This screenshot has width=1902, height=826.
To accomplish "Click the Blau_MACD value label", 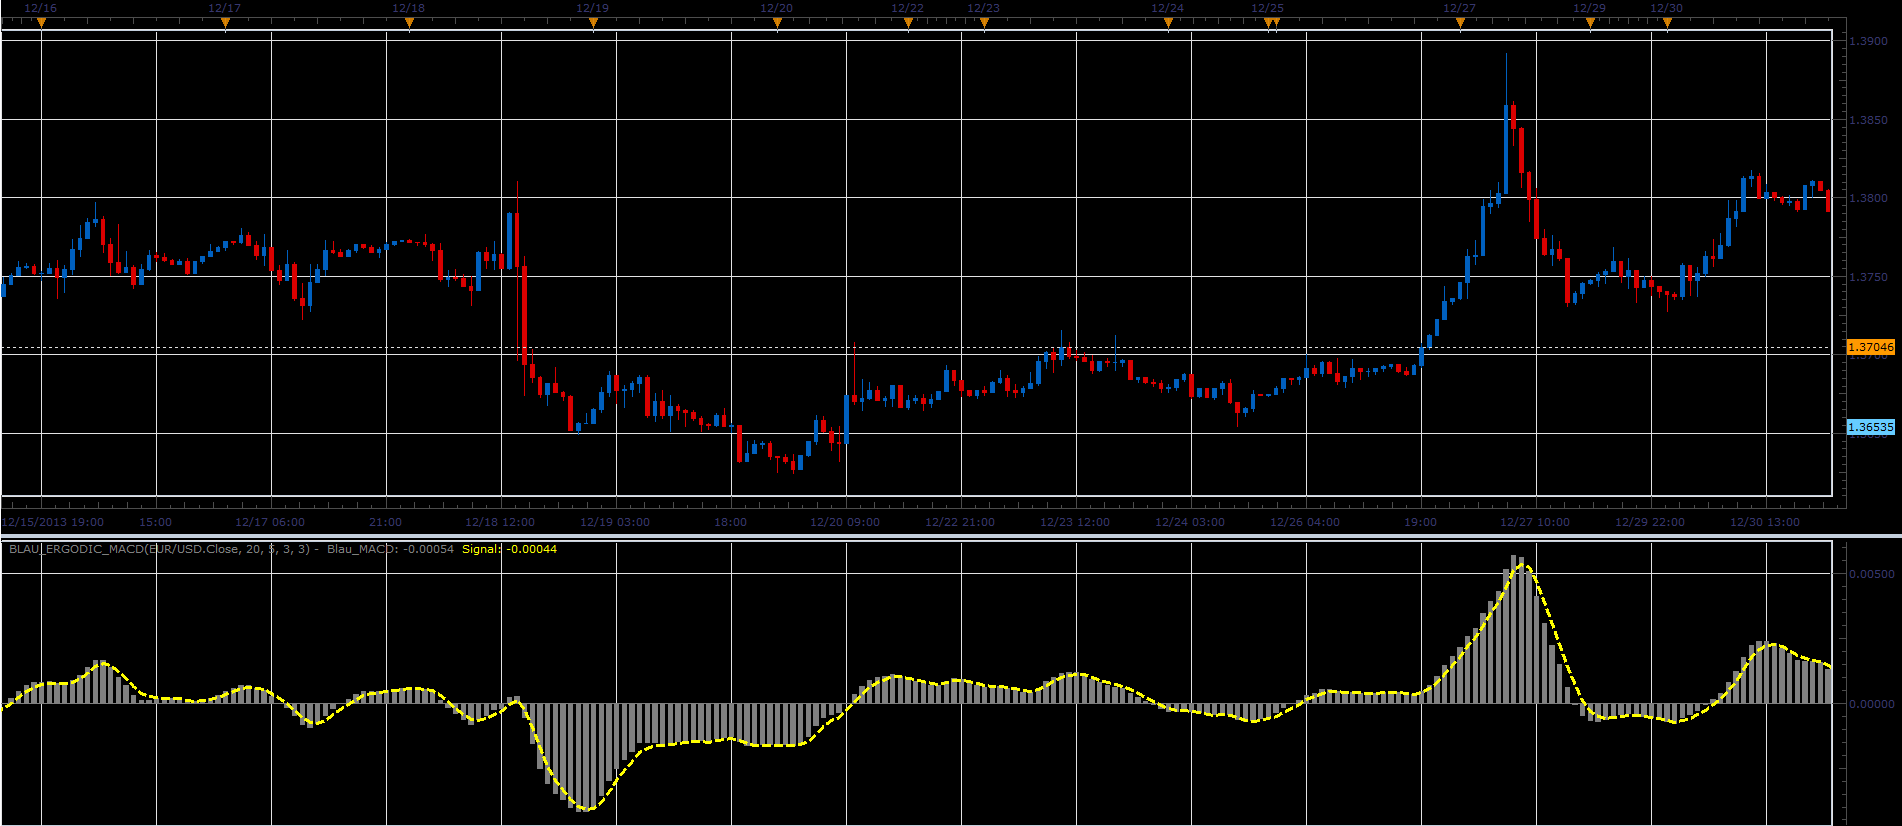I will click(x=390, y=549).
